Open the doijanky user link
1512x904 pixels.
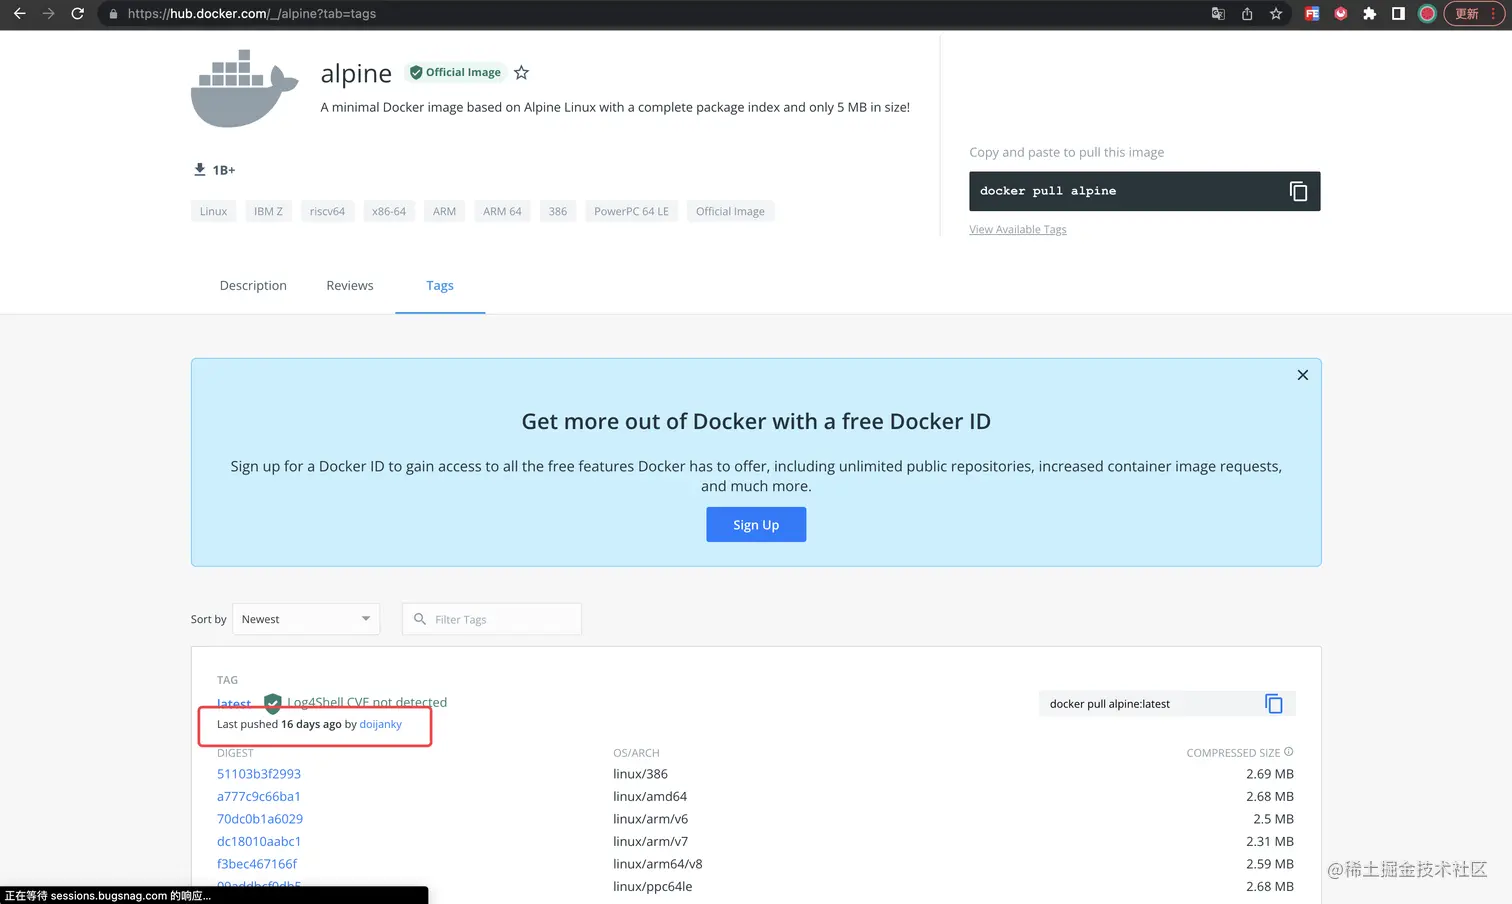coord(381,724)
